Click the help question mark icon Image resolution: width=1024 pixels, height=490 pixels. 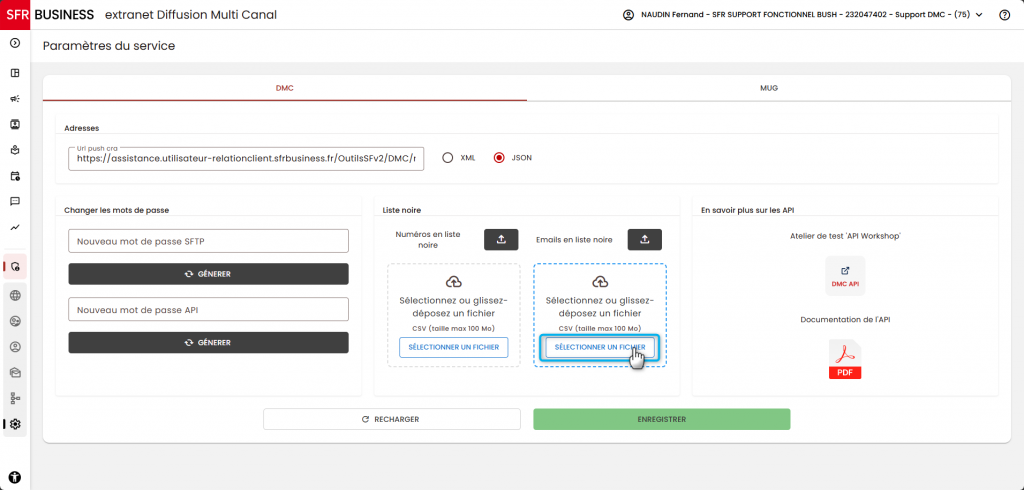pyautogui.click(x=1004, y=15)
